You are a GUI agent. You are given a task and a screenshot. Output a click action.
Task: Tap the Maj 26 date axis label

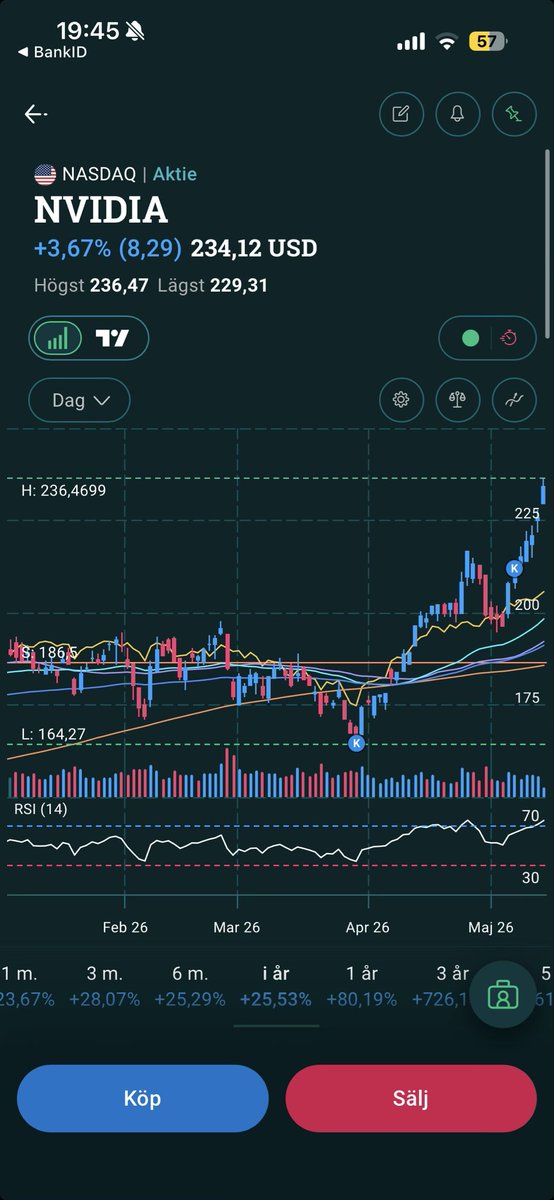click(x=491, y=927)
